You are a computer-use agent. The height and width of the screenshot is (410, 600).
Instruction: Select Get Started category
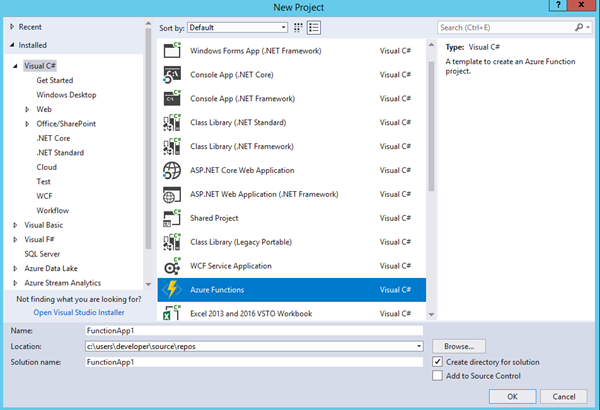55,80
